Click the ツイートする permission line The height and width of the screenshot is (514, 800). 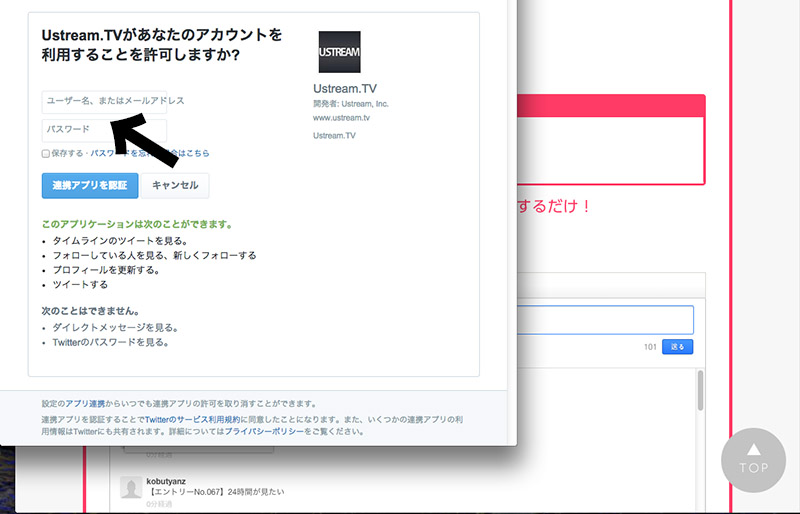pyautogui.click(x=80, y=285)
